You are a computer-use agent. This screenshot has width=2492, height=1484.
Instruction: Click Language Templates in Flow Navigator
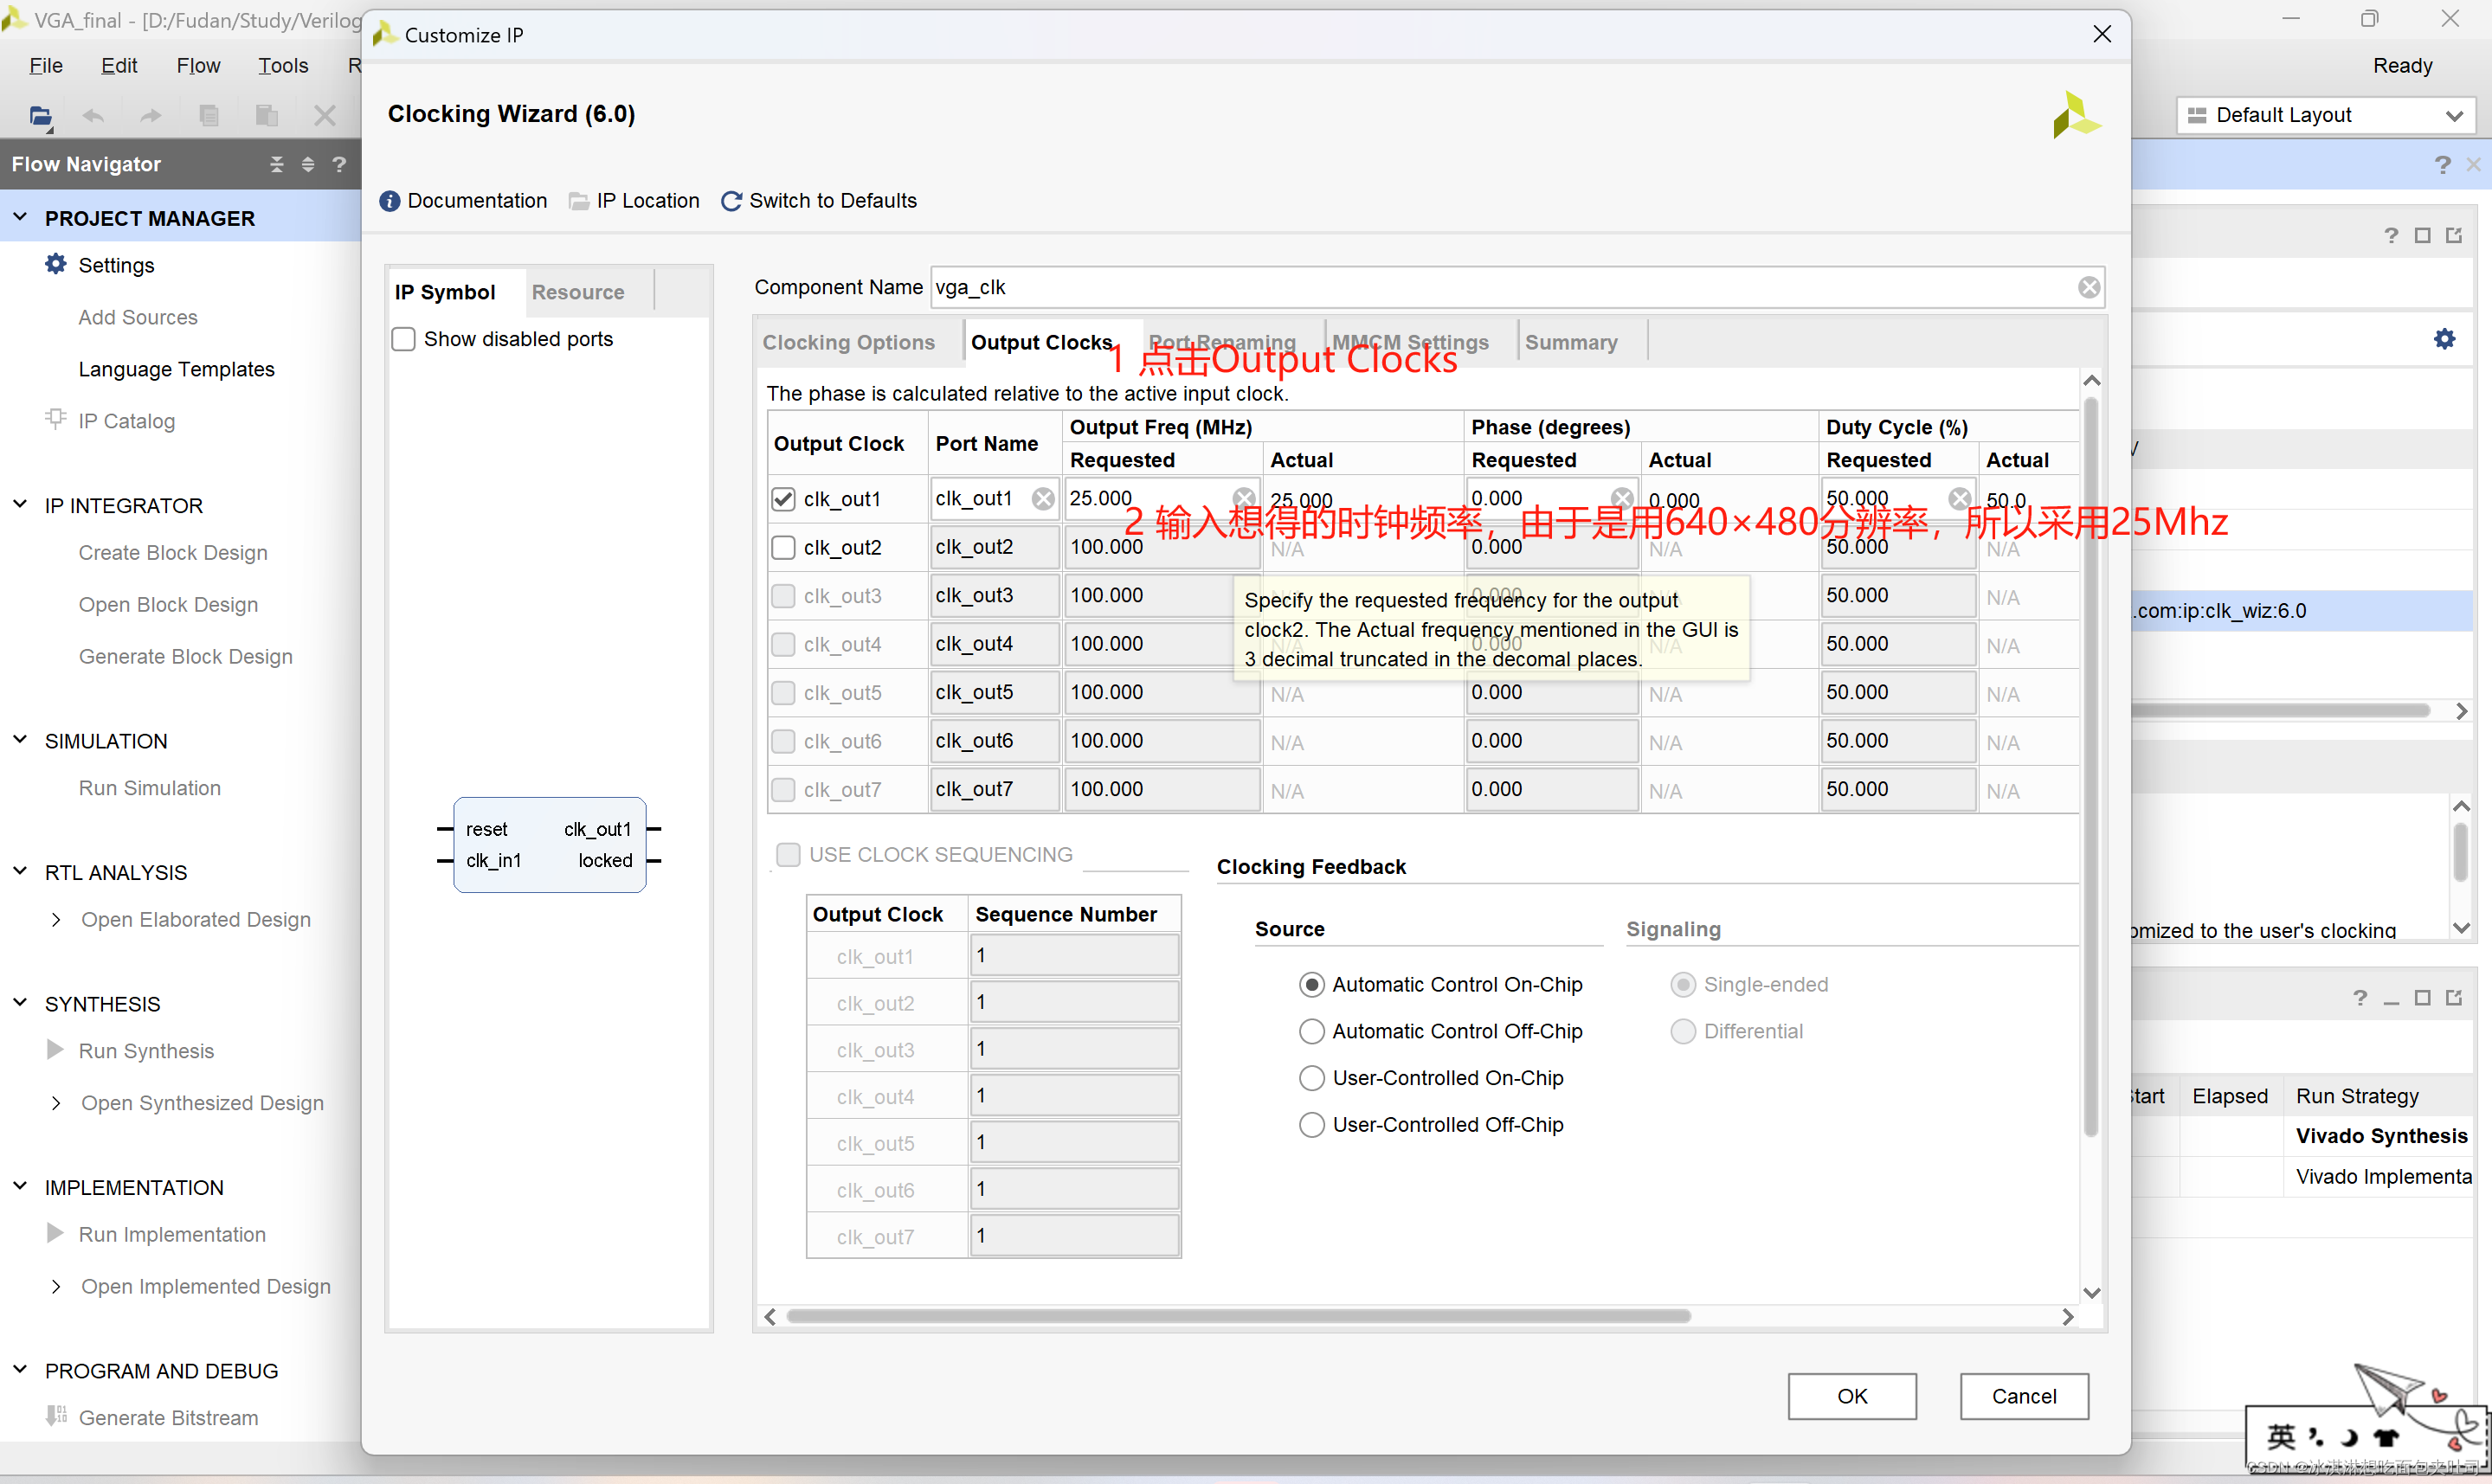177,369
